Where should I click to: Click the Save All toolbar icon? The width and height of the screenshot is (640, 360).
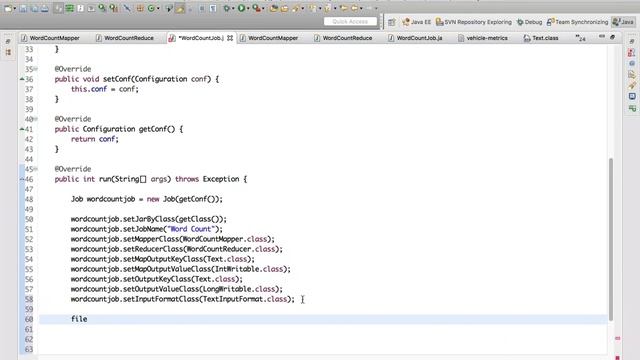(x=34, y=8)
